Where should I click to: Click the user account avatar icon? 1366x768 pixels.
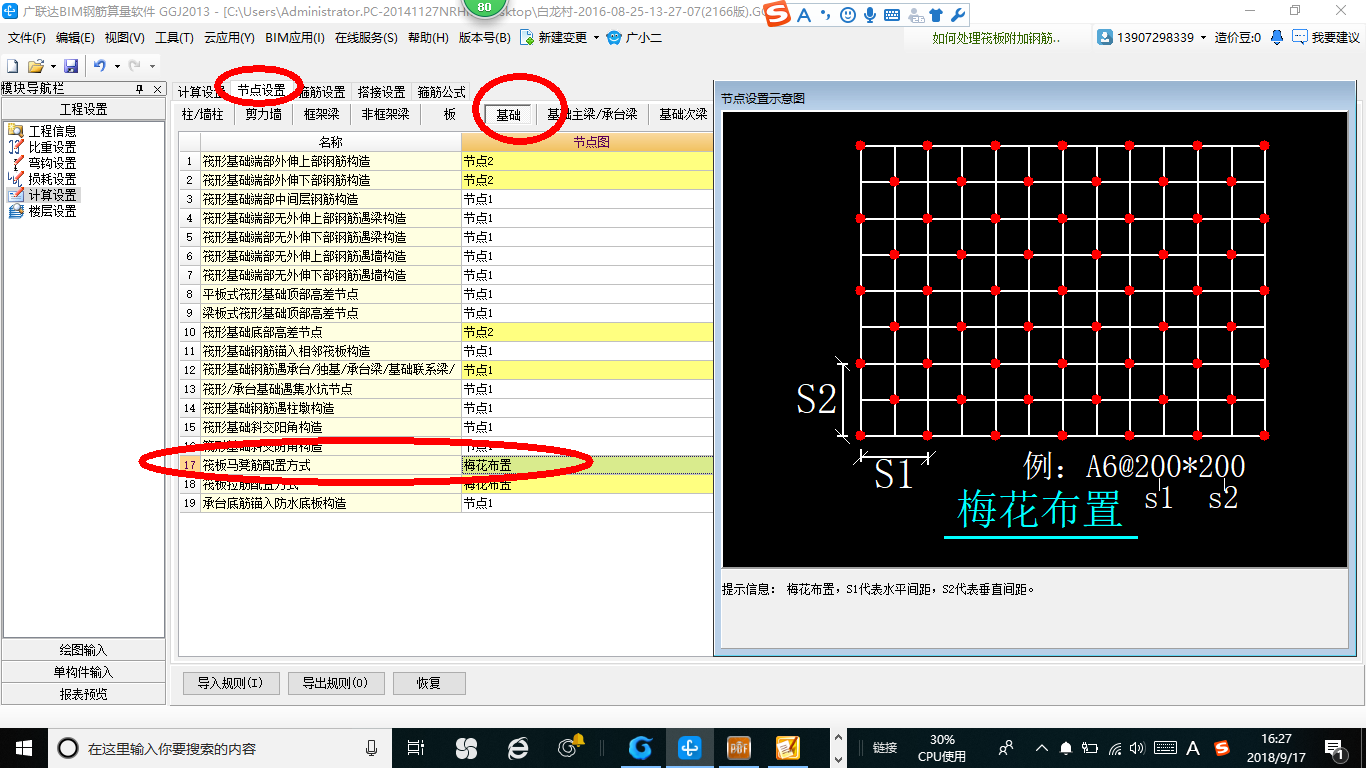click(1105, 38)
